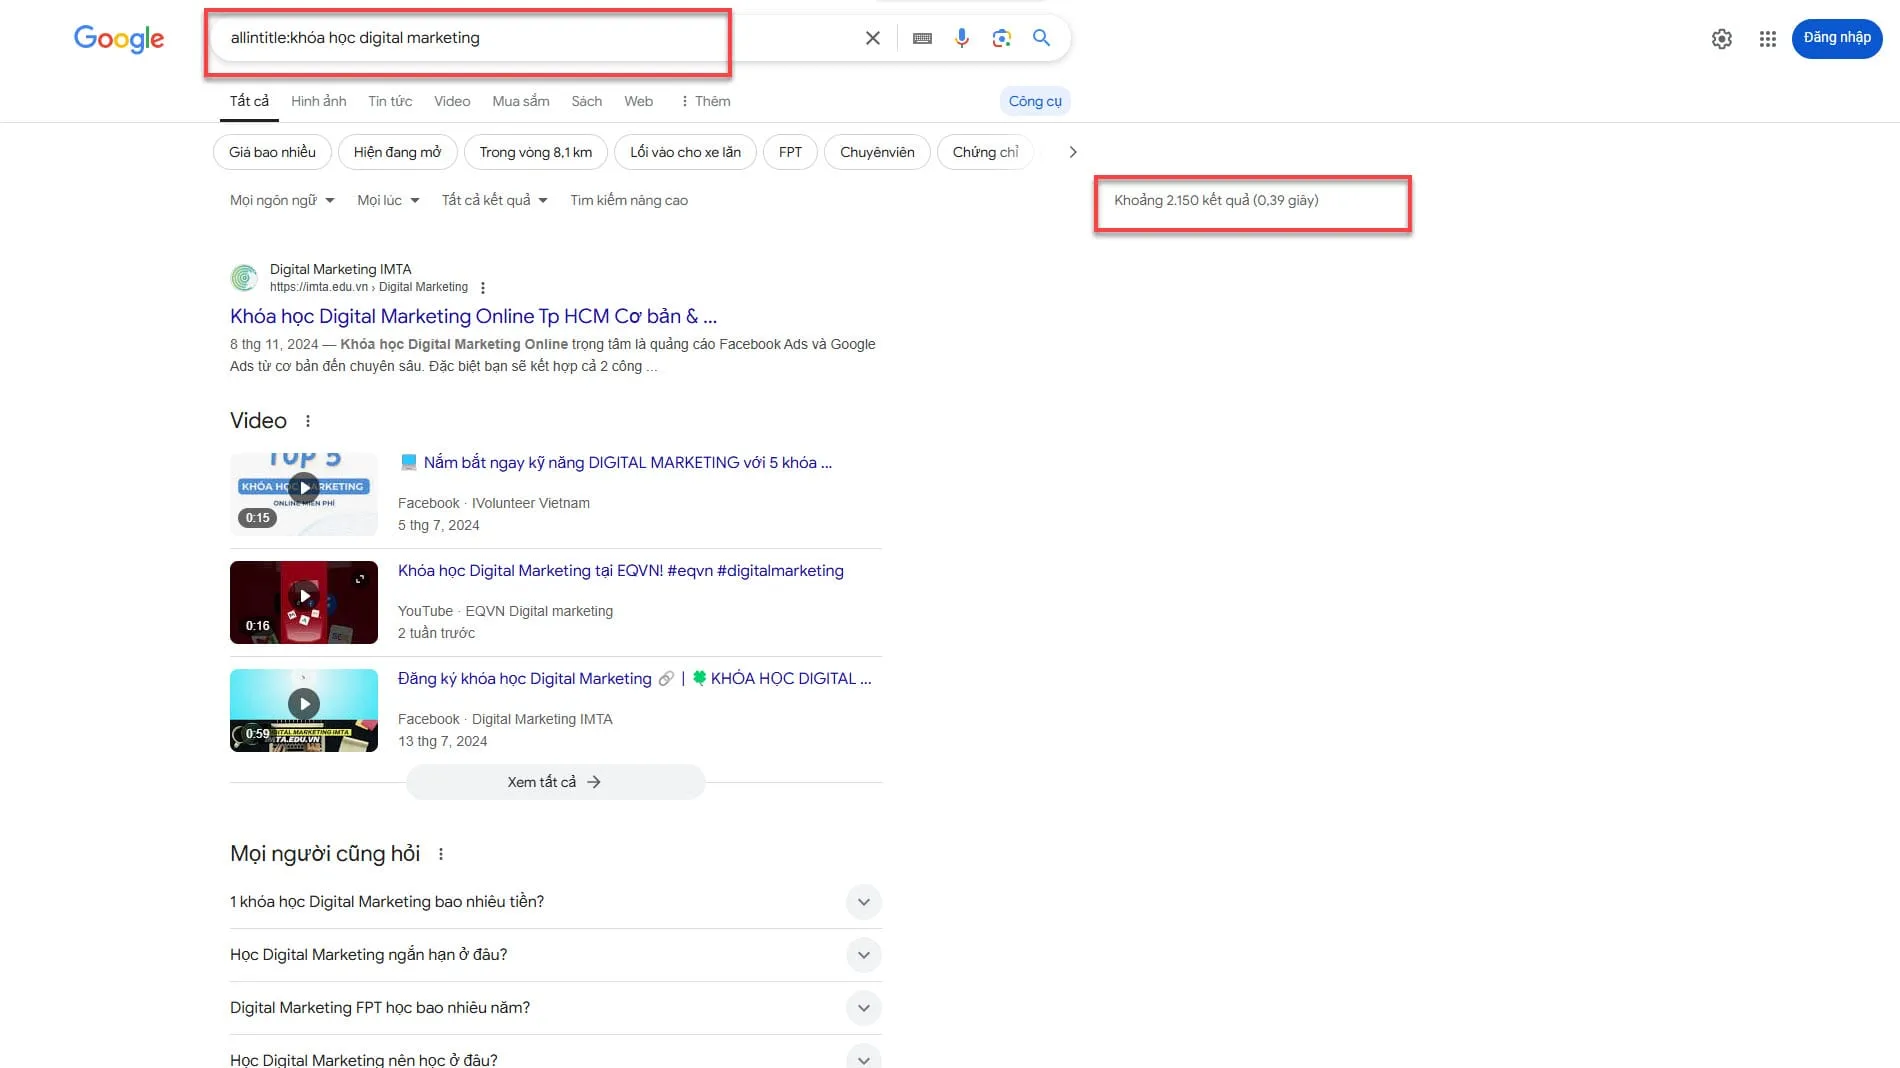Open the Khóa học Digital Marketing Online result
This screenshot has width=1900, height=1068.
pyautogui.click(x=472, y=316)
